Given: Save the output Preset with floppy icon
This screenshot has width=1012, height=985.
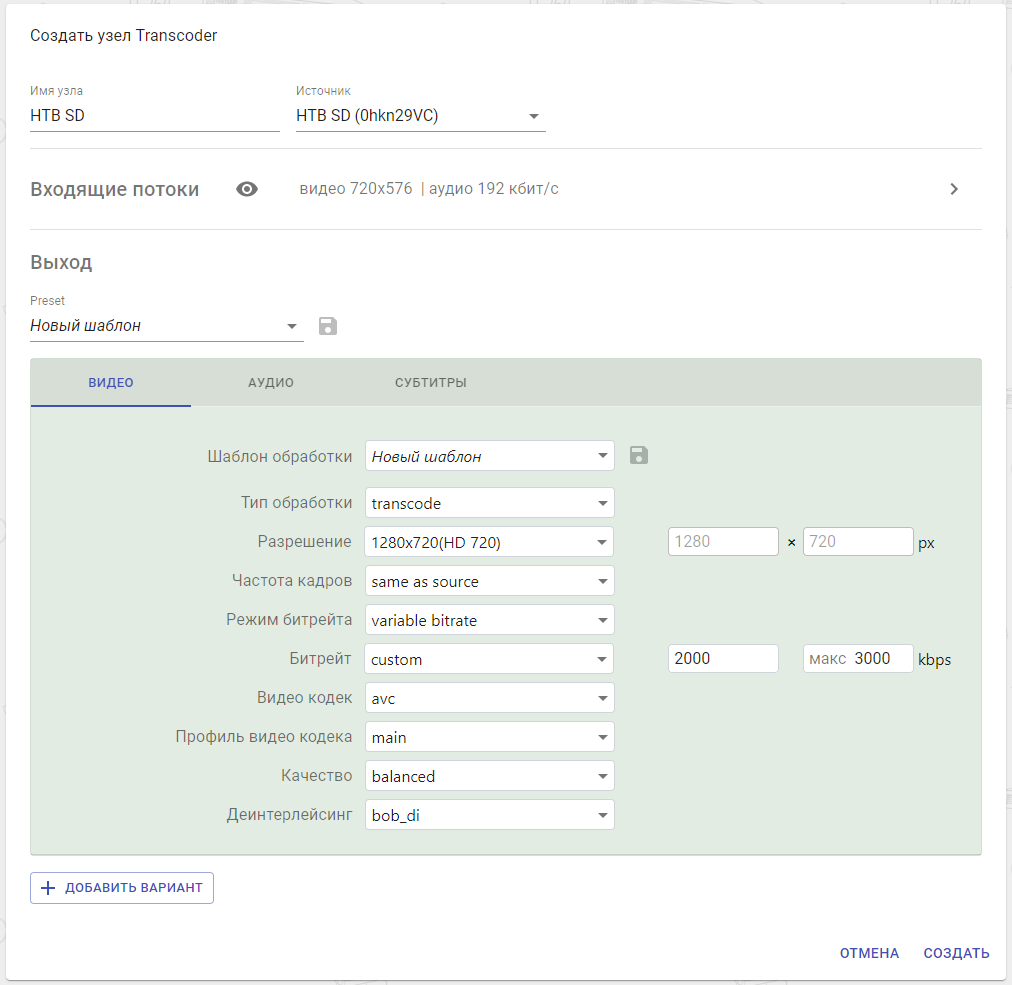Looking at the screenshot, I should [328, 326].
